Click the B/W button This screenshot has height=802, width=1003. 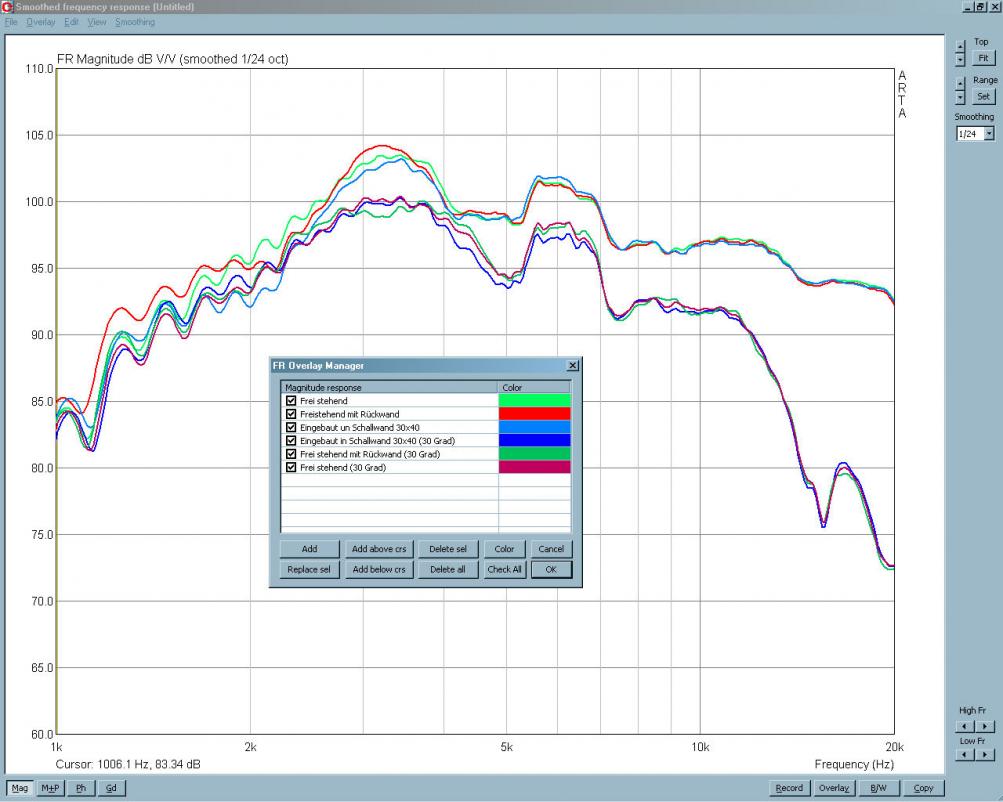878,788
